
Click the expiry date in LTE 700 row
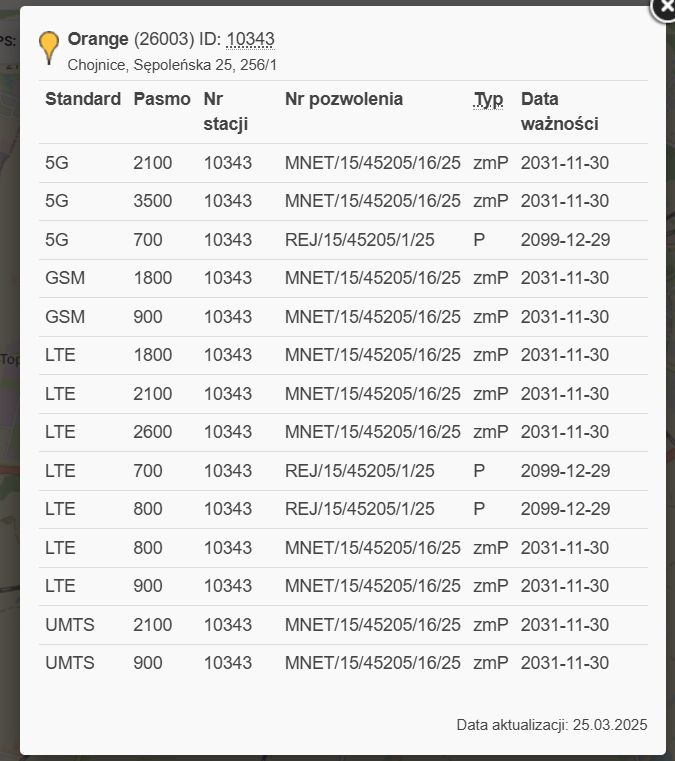click(x=565, y=471)
